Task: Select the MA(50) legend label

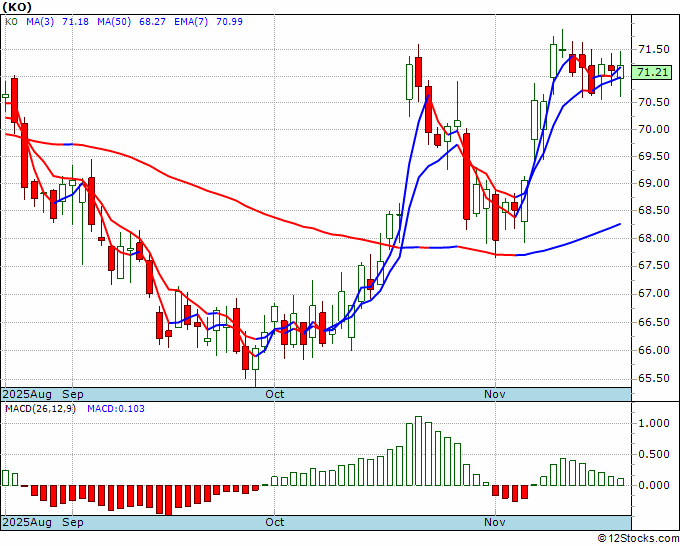Action: point(114,22)
